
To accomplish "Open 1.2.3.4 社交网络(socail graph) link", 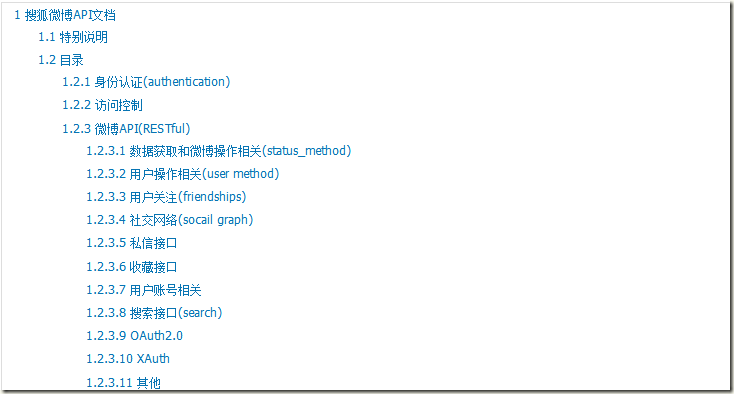I will 169,219.
